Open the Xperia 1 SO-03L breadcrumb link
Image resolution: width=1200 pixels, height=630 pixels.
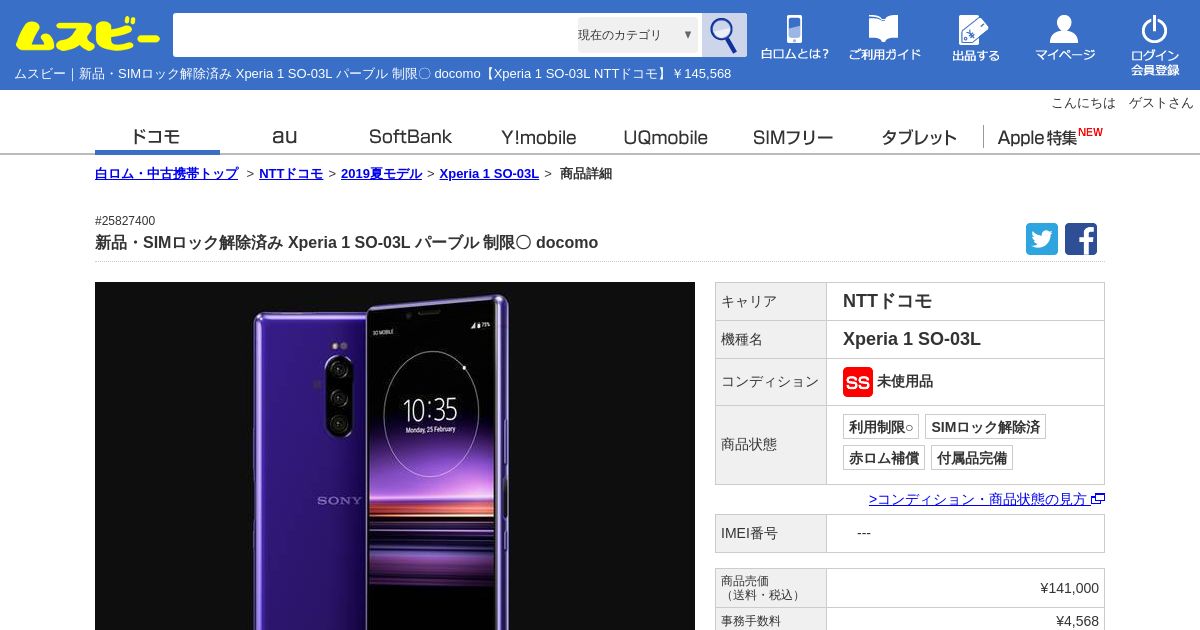[x=489, y=173]
